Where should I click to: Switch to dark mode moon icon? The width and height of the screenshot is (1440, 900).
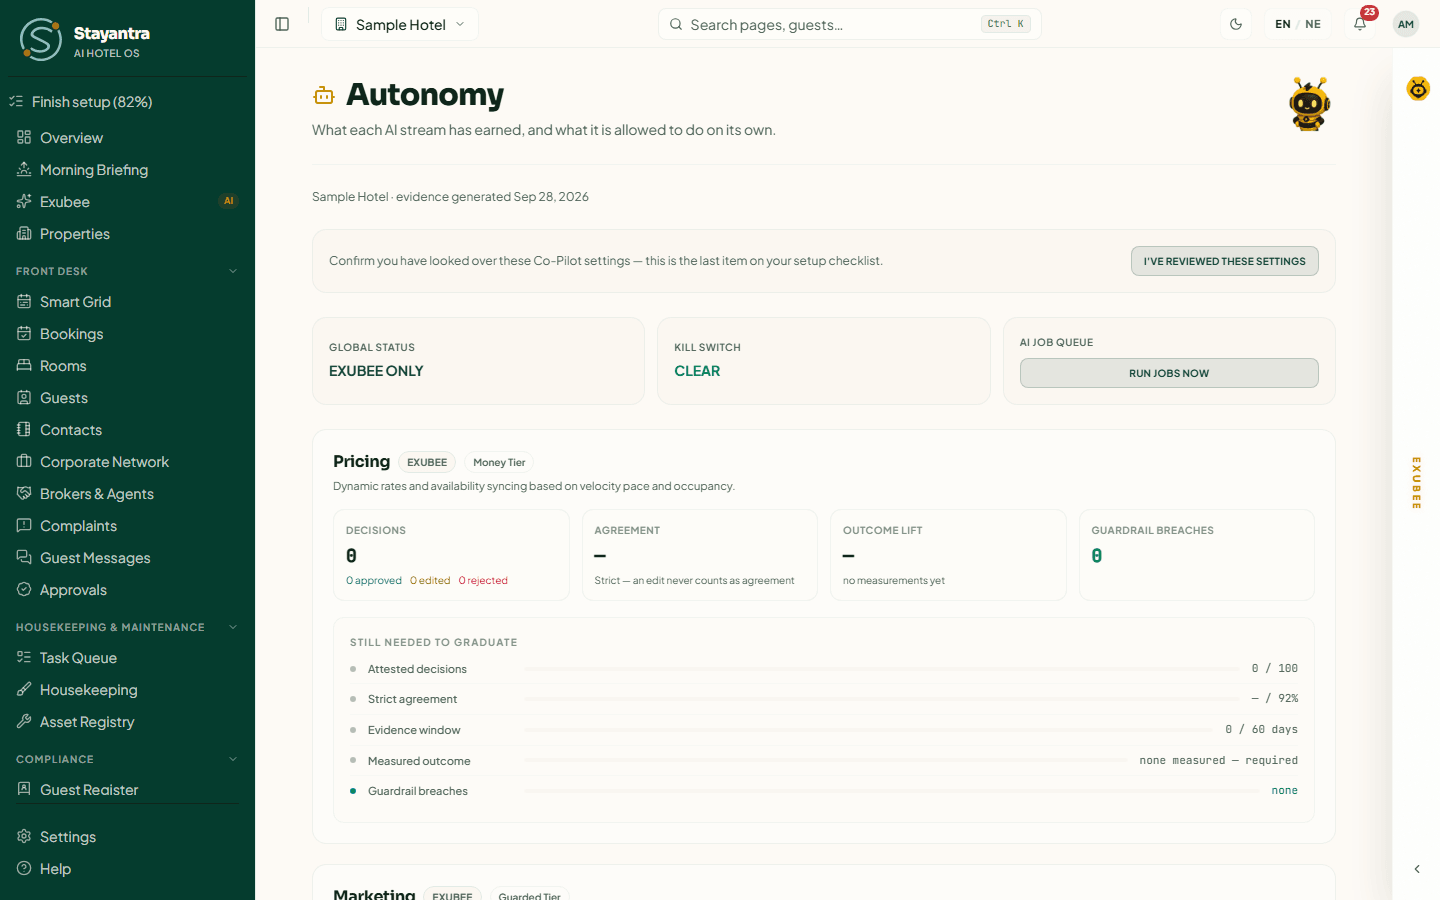coord(1236,24)
